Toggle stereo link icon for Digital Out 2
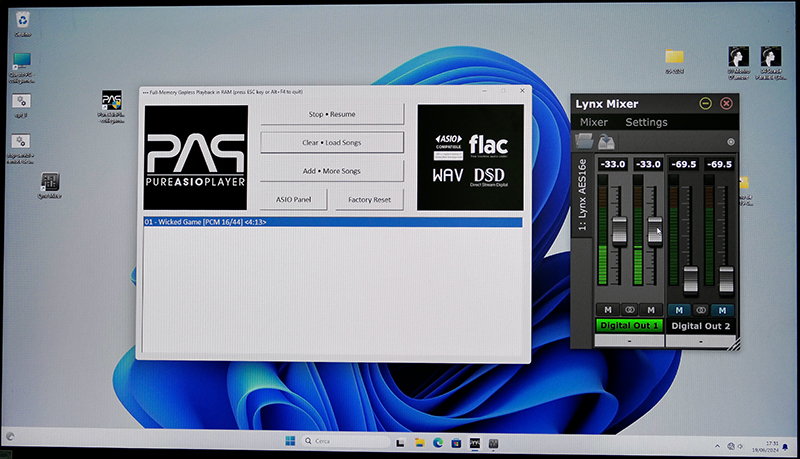The height and width of the screenshot is (459, 800). pyautogui.click(x=701, y=310)
